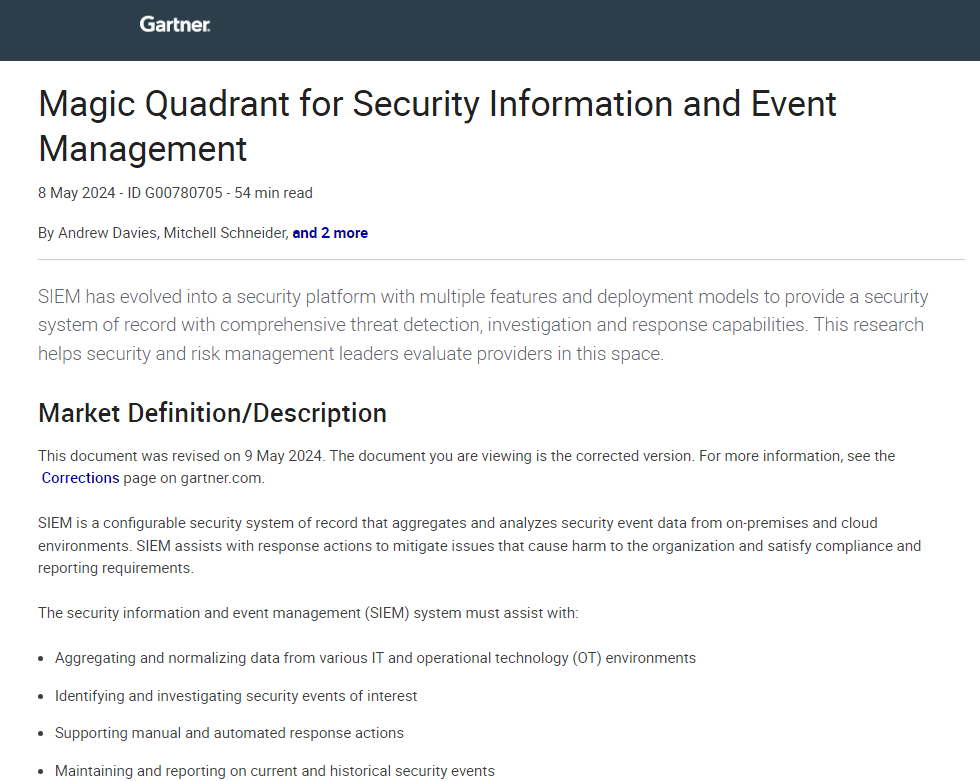Click the "Supporting manual and automated response" bullet

[229, 733]
